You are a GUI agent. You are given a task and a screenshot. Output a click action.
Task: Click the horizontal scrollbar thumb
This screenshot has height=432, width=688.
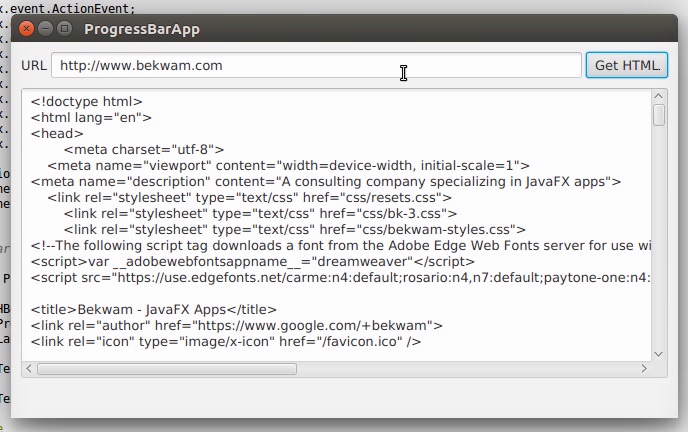pyautogui.click(x=166, y=369)
